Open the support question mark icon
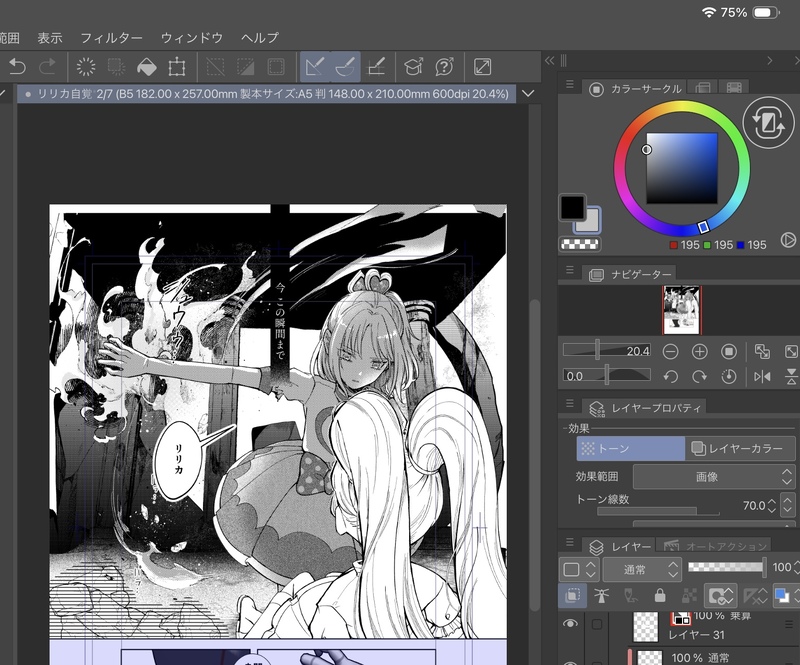Screen dimensions: 800x665 pos(444,67)
